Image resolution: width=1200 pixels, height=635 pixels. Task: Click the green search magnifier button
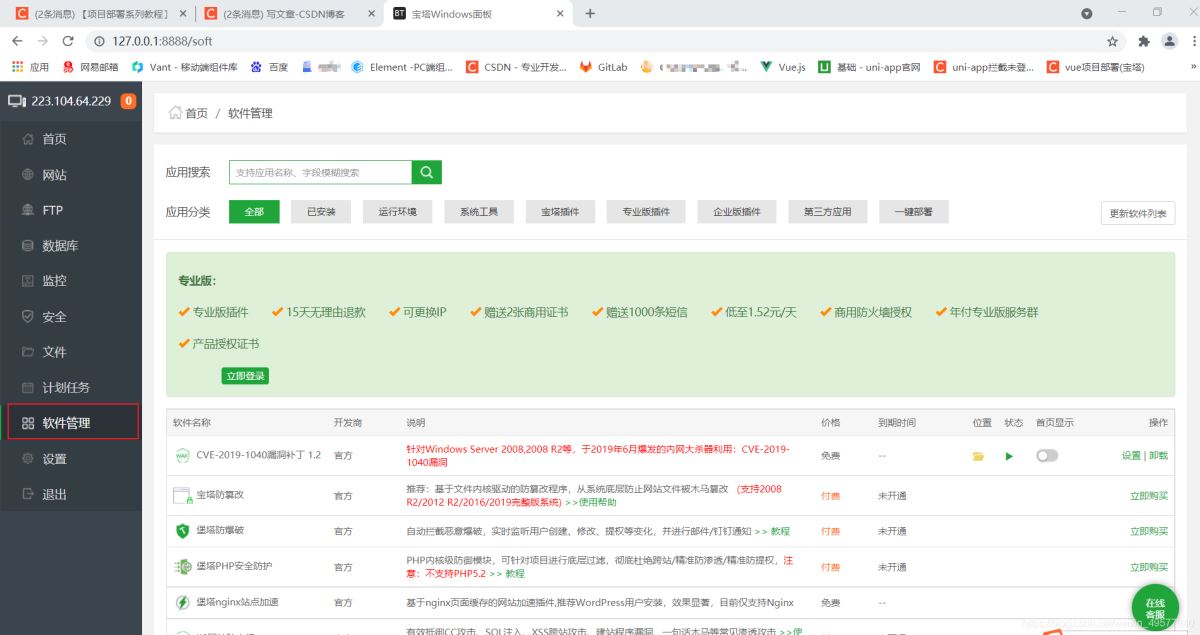pos(426,172)
